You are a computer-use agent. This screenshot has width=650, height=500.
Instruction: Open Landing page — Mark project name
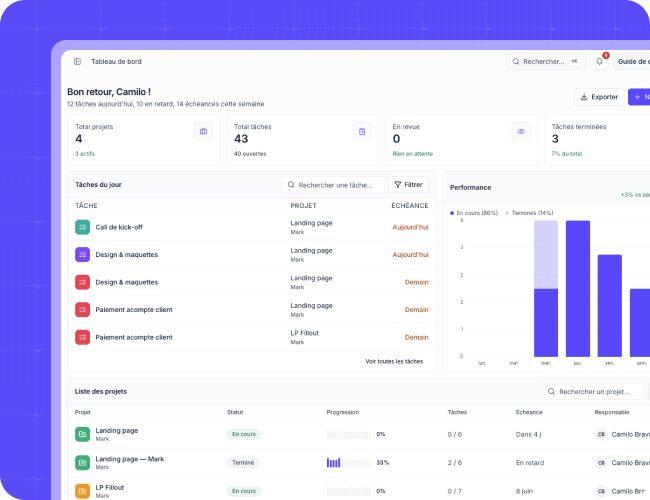[x=130, y=459]
